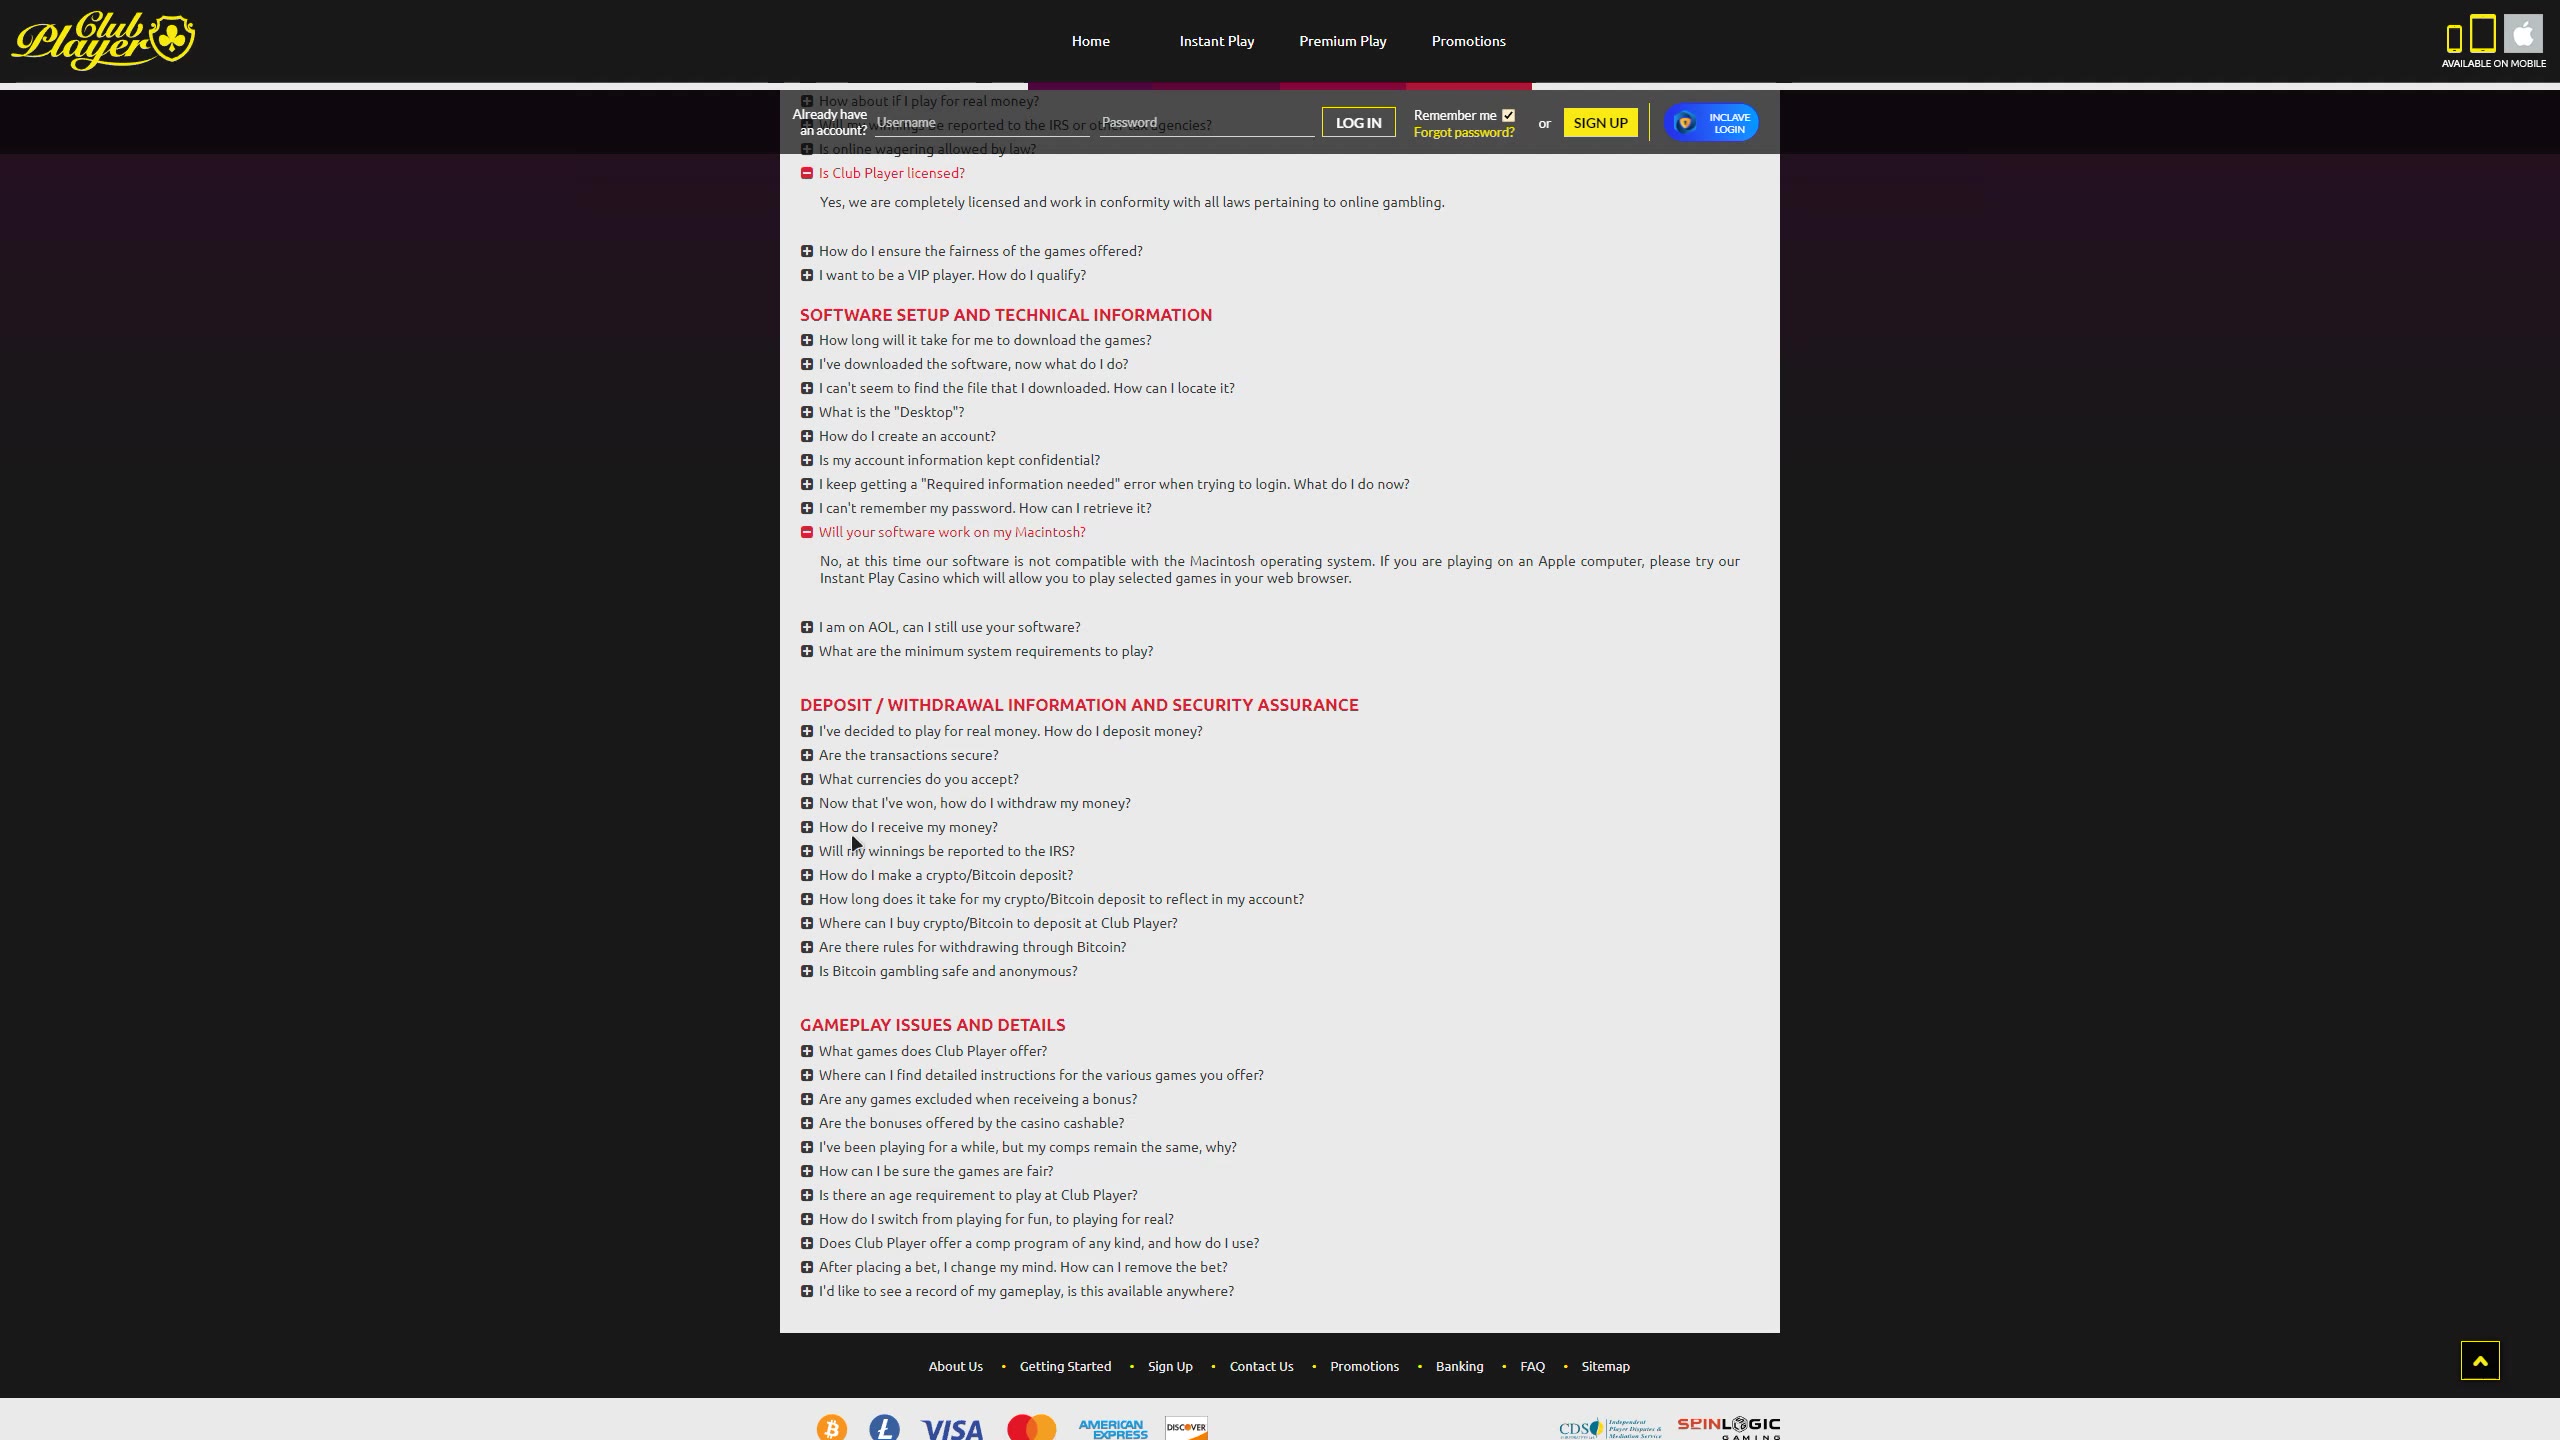Click the Inclave Login button
Viewport: 2560px width, 1440px height.
(1711, 122)
